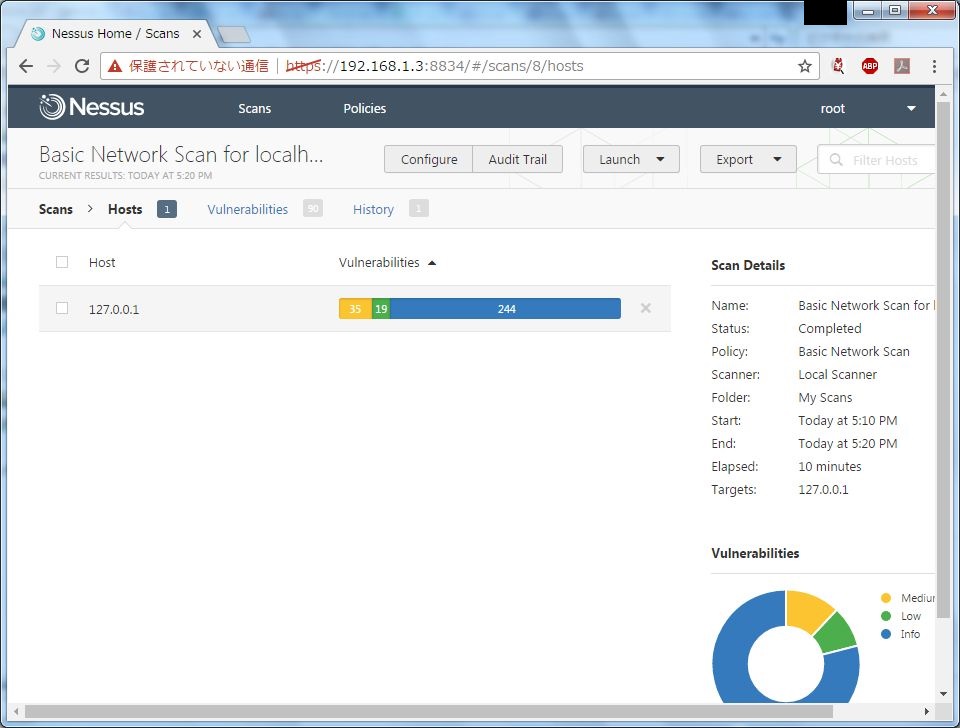Open the Adblock Plus extension icon

point(869,66)
